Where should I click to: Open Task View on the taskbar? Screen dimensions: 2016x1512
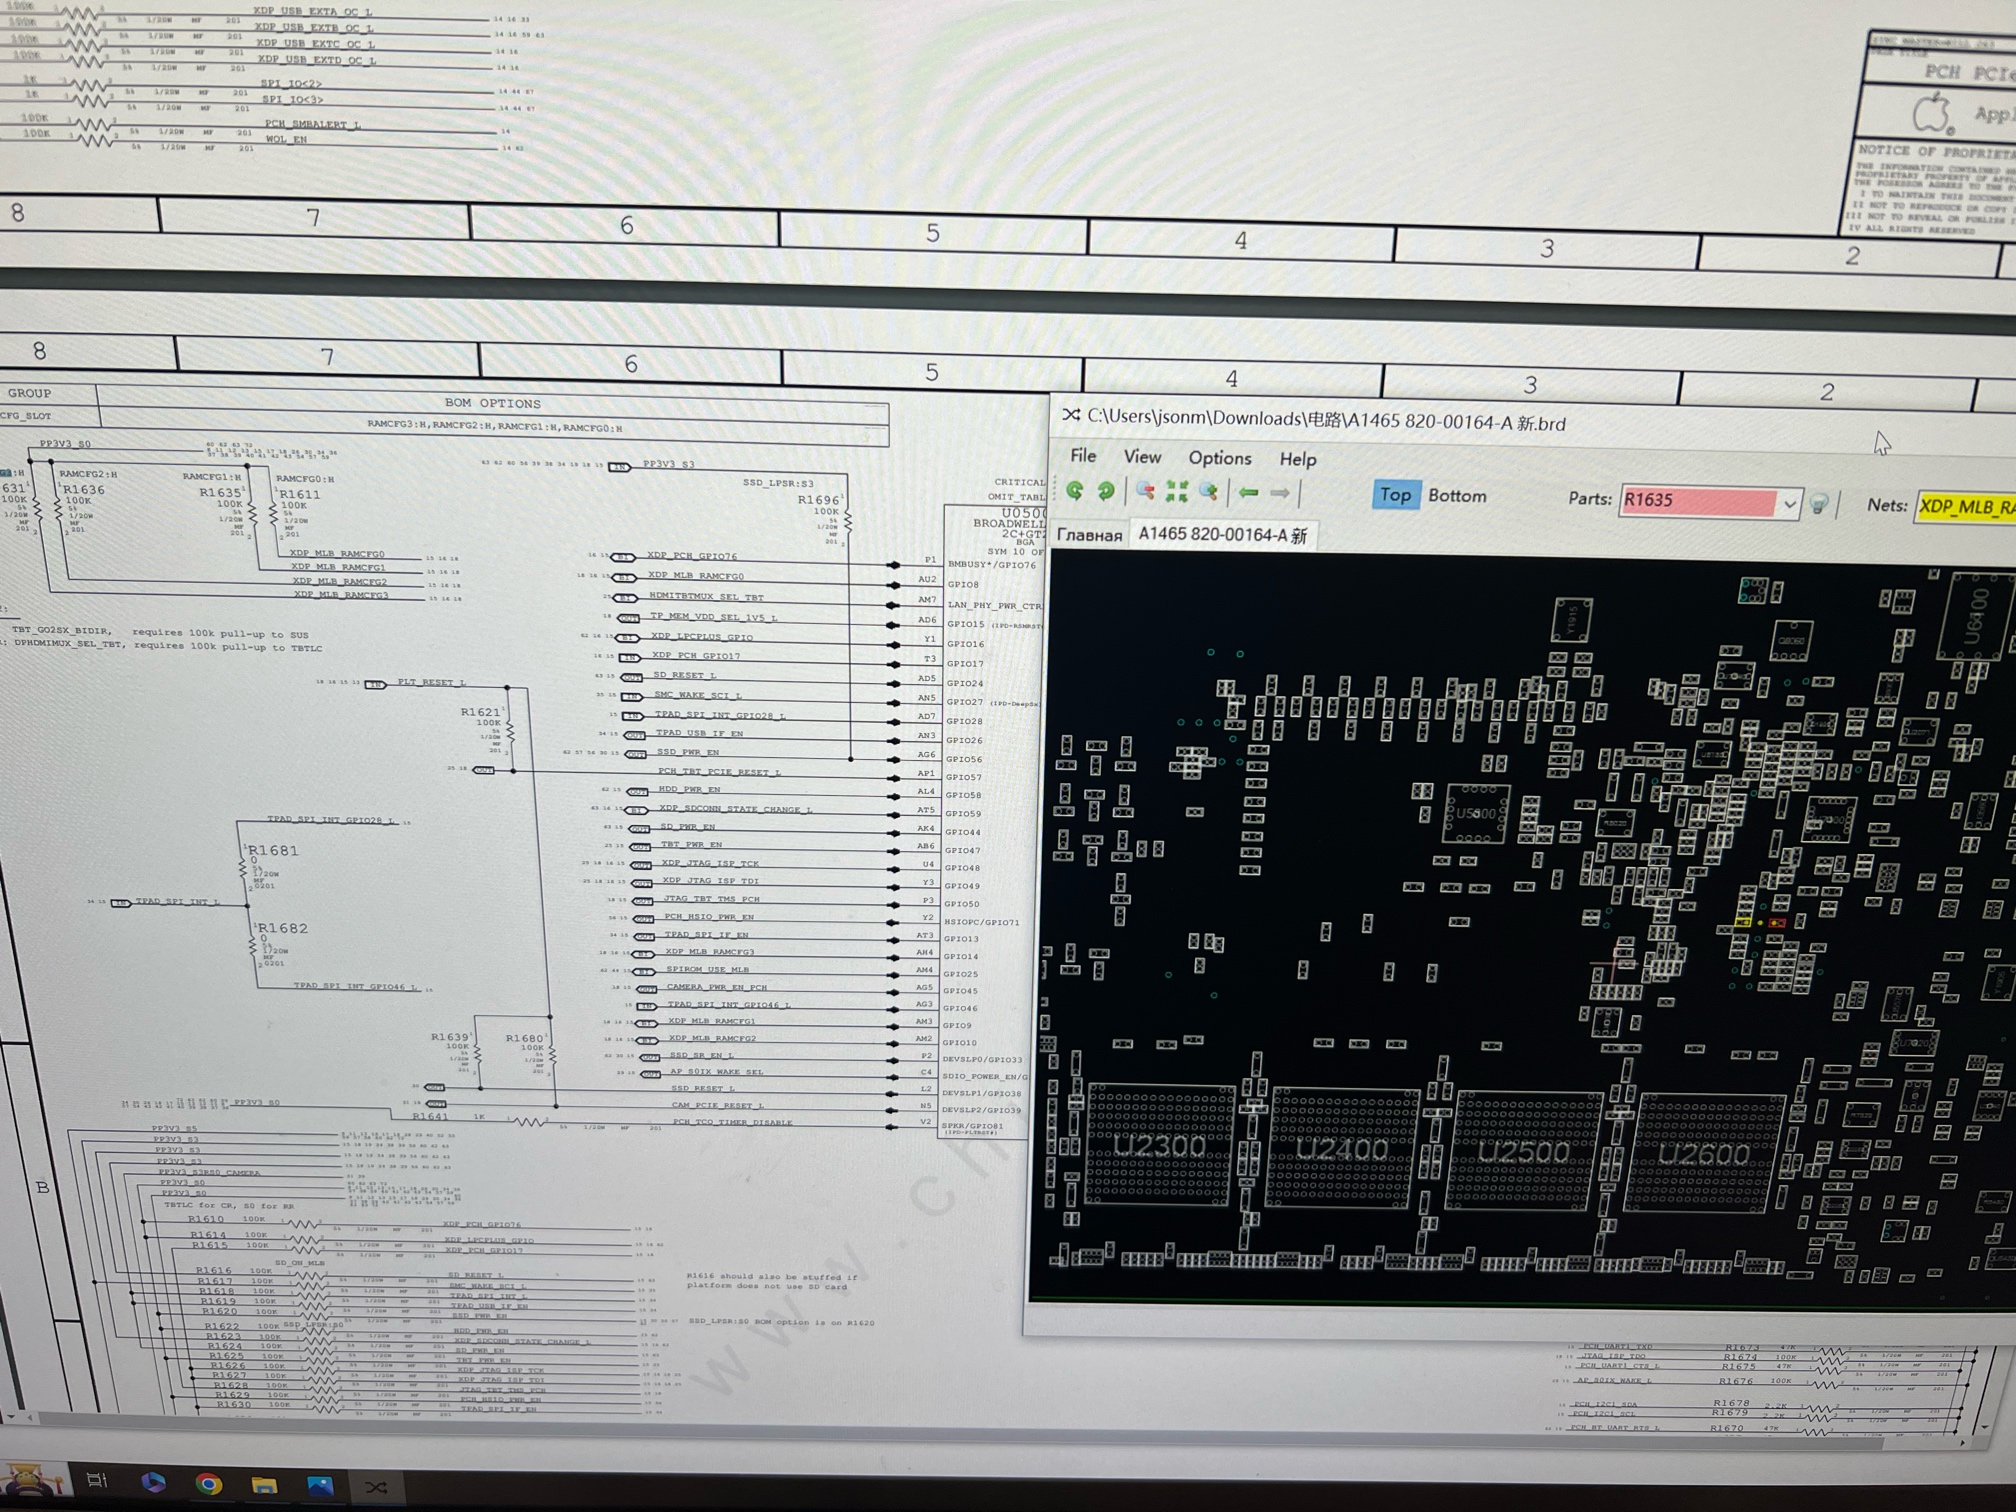click(x=97, y=1480)
